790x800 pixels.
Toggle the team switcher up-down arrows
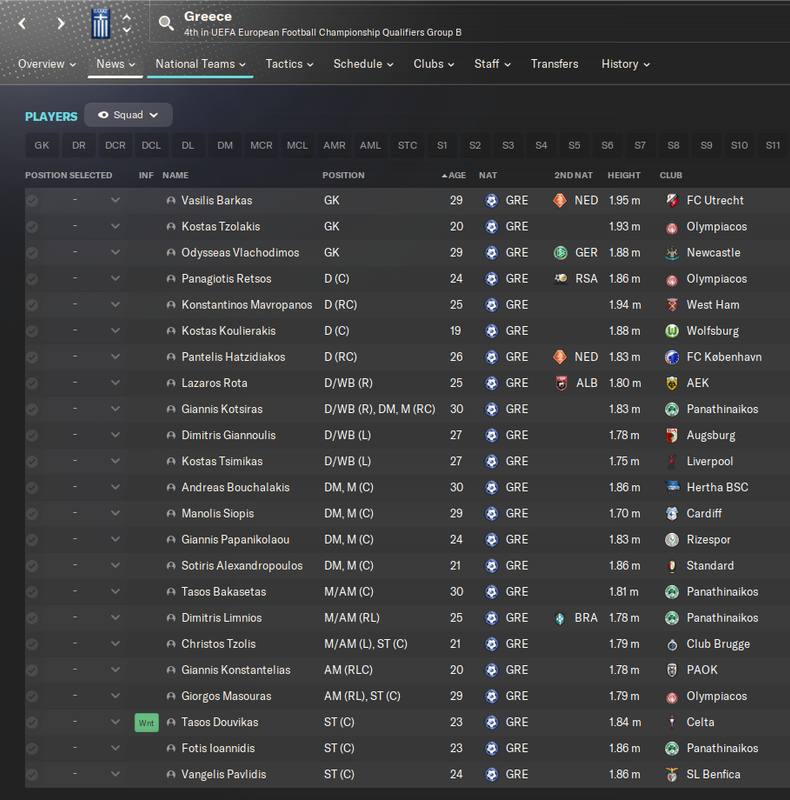click(x=127, y=23)
